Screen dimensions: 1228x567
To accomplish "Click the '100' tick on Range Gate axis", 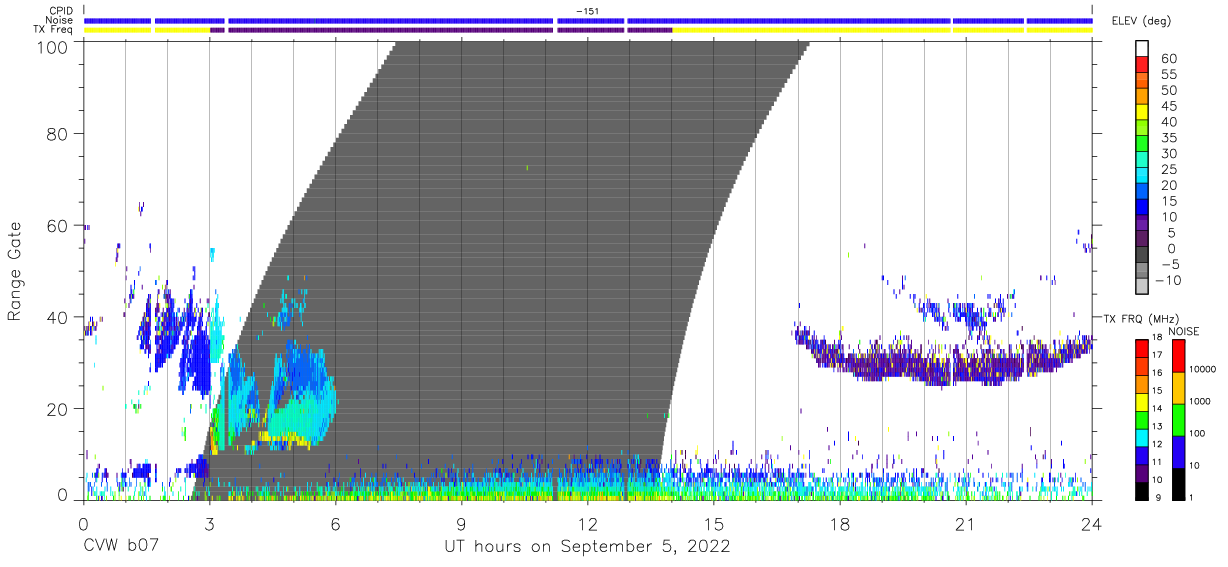I will coord(52,46).
